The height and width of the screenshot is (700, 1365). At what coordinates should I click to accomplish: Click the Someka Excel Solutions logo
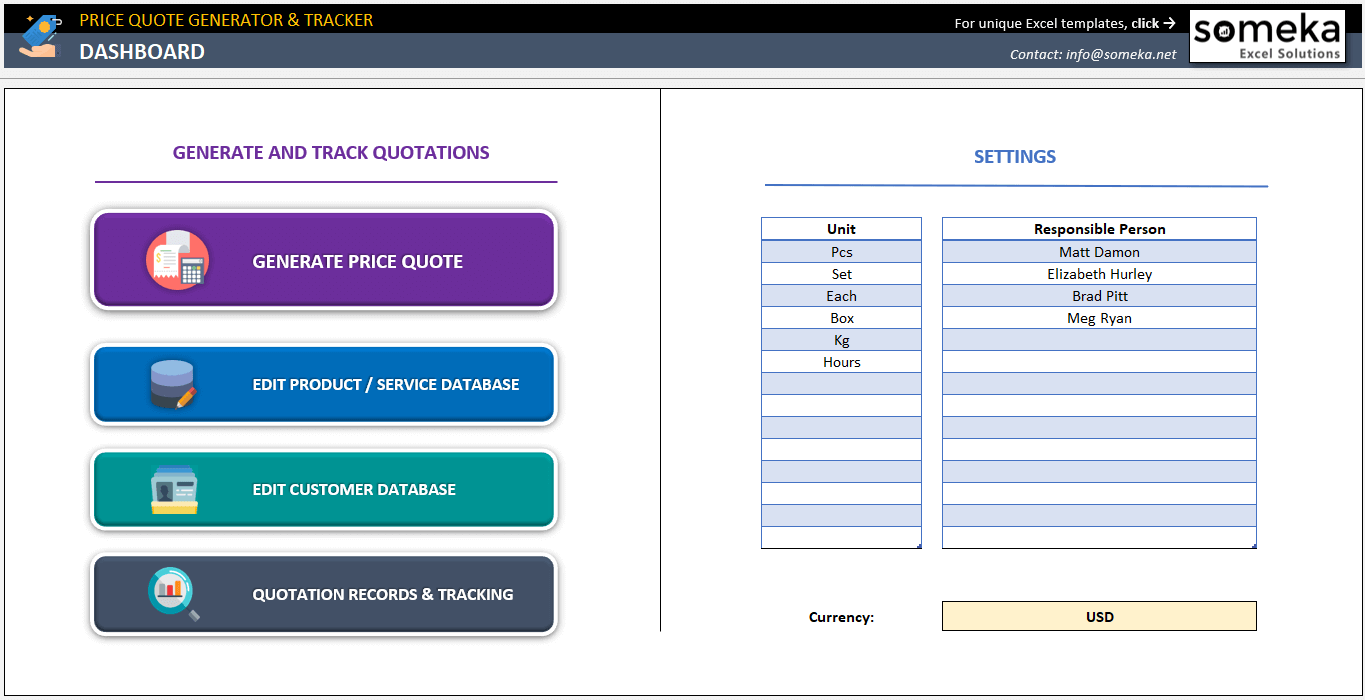(1267, 36)
